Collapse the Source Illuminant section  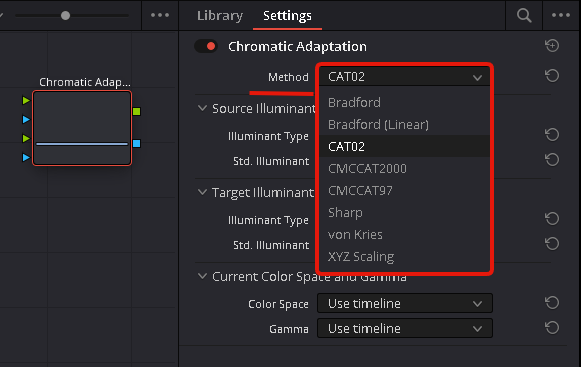202,108
